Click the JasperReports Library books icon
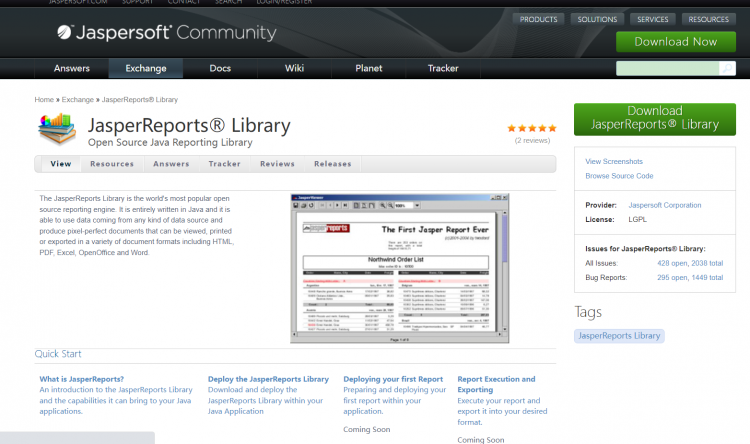 pyautogui.click(x=57, y=129)
